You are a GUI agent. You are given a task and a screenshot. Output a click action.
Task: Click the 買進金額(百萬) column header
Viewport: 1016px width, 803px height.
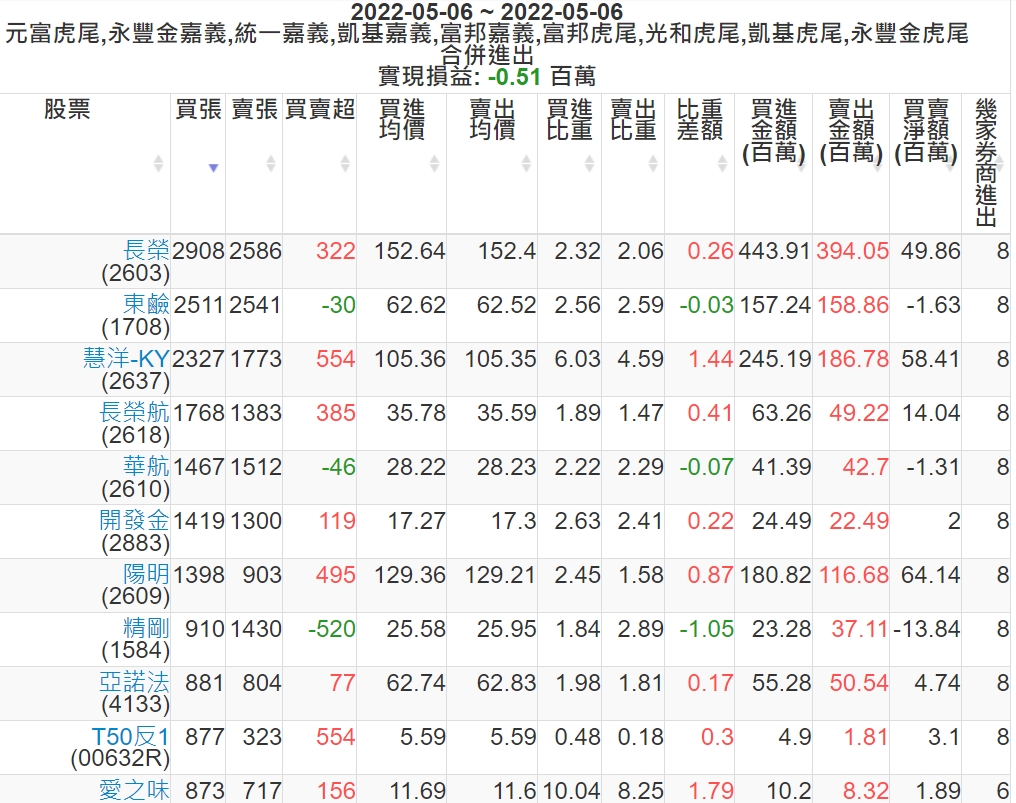pyautogui.click(x=773, y=131)
